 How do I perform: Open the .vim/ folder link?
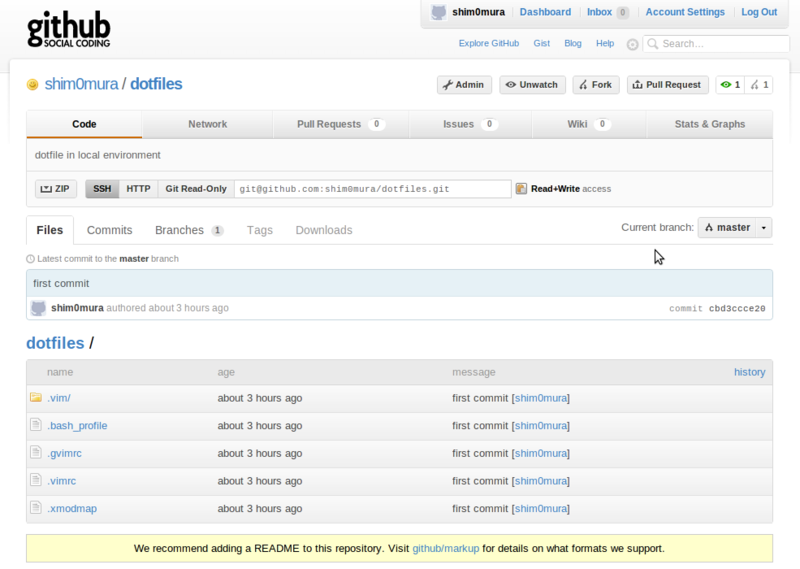59,398
